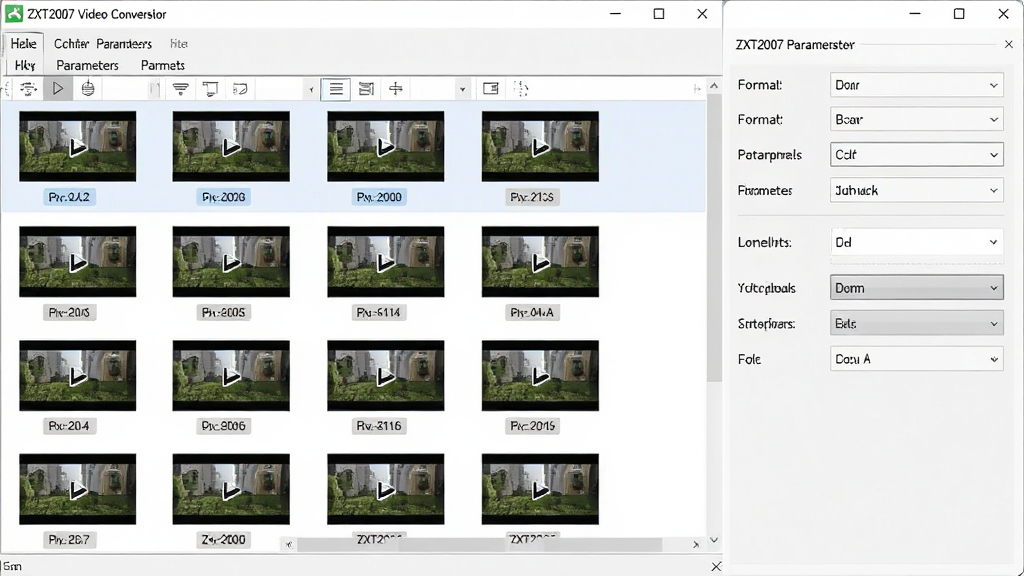Screen dimensions: 1024x576
Task: Switch to details view icon in the toolbar
Action: tap(366, 89)
